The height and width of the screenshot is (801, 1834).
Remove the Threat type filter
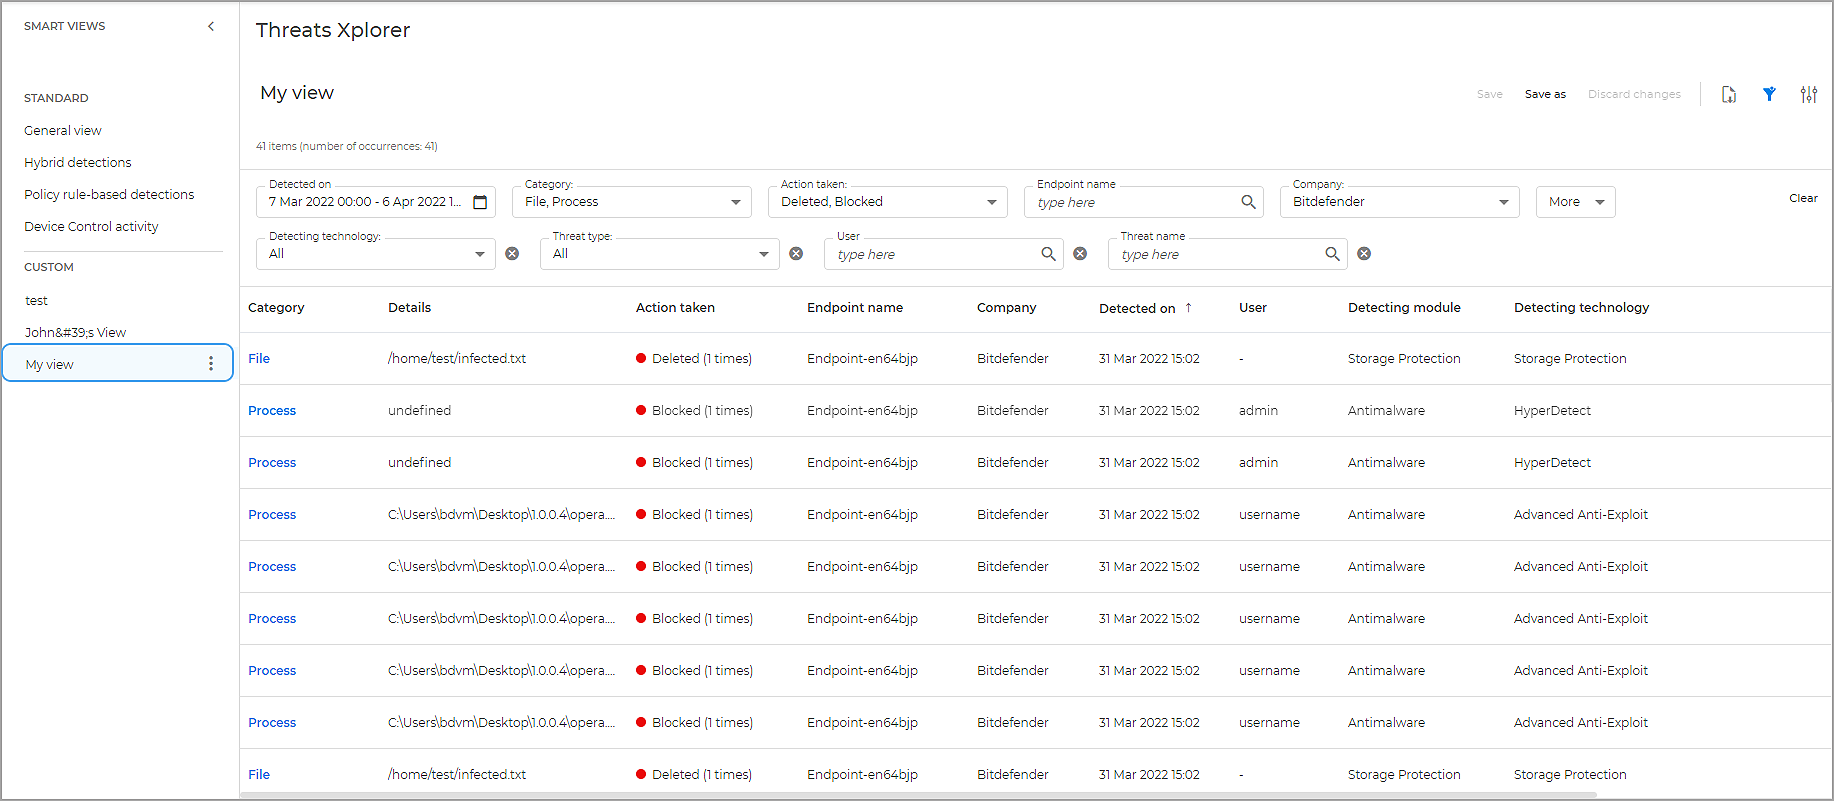point(796,254)
